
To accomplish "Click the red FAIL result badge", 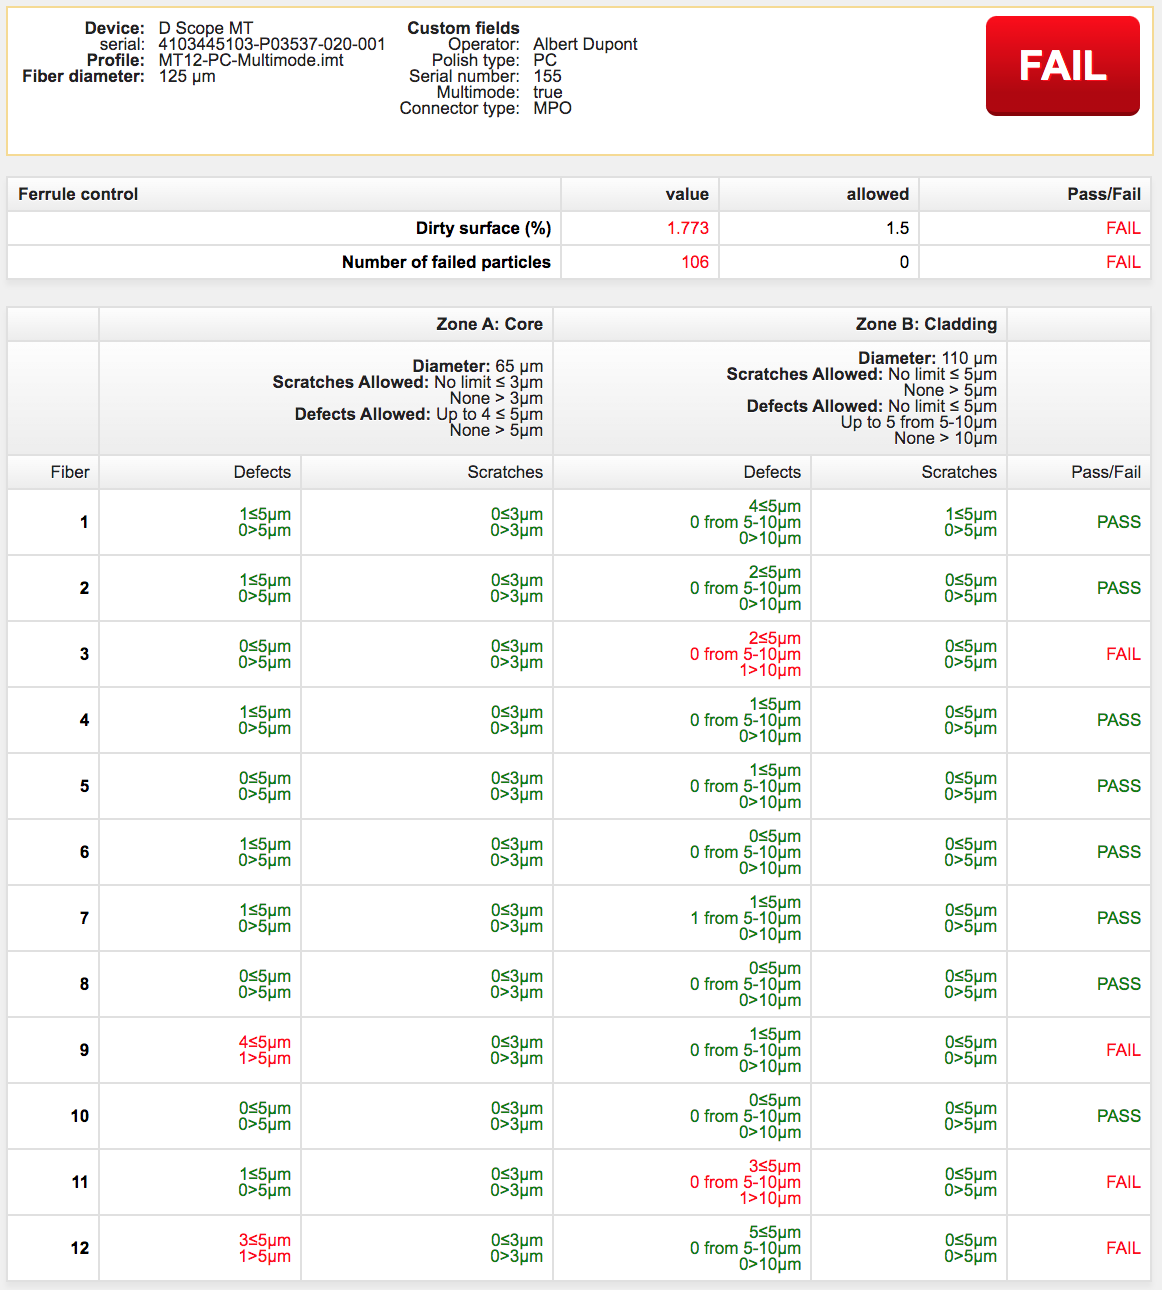I will pyautogui.click(x=1062, y=66).
